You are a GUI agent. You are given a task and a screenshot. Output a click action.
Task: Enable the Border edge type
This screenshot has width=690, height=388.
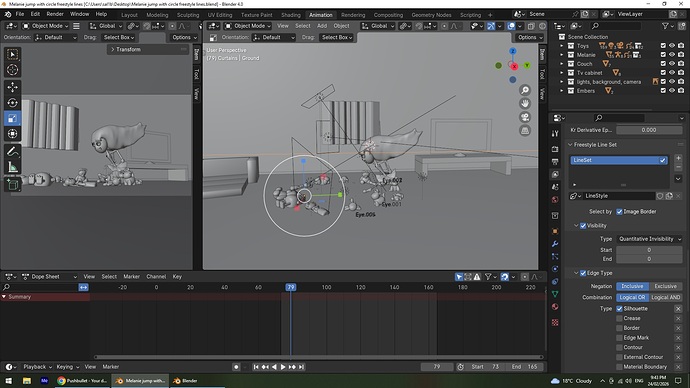point(619,328)
